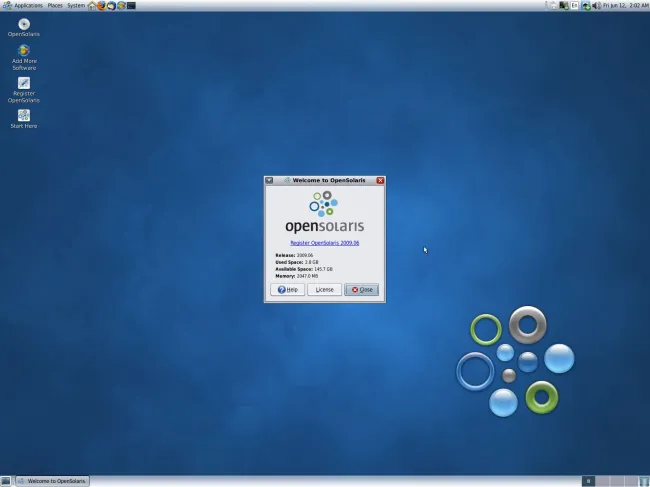
Task: Click the network status tray icon
Action: coord(586,5)
